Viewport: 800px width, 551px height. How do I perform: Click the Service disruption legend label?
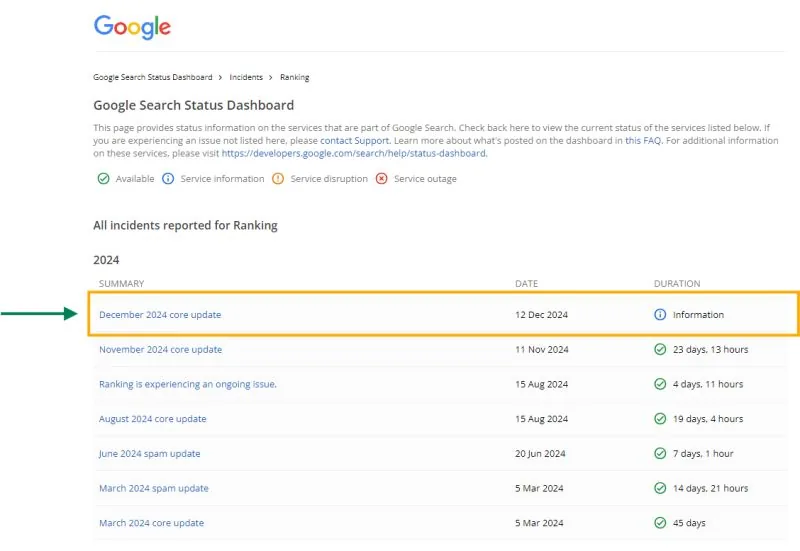[329, 179]
